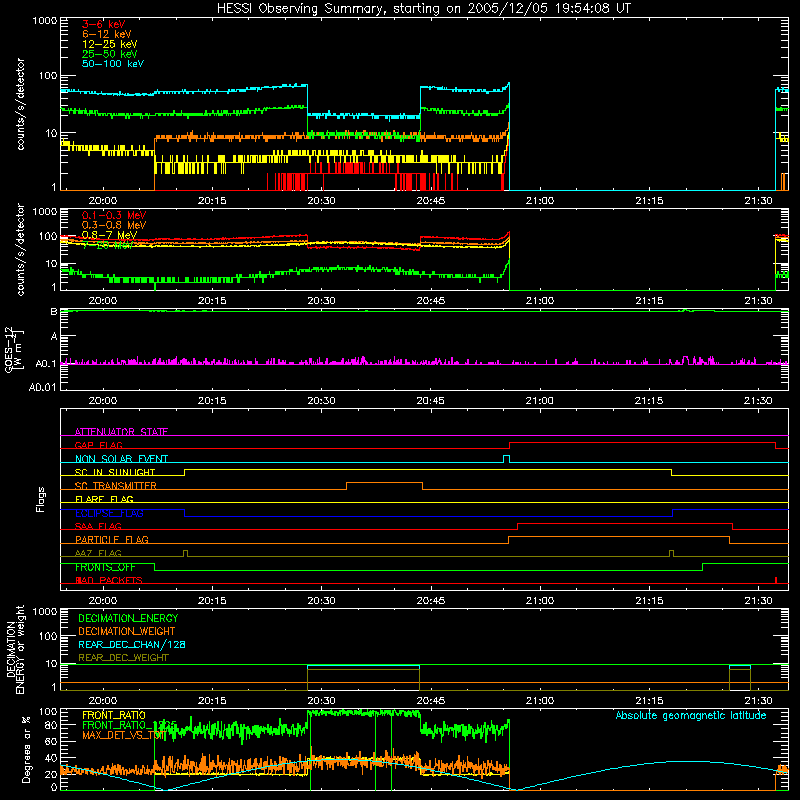Click the yellow FRONT_RATIO legend label
This screenshot has height=800, width=800.
coord(114,715)
